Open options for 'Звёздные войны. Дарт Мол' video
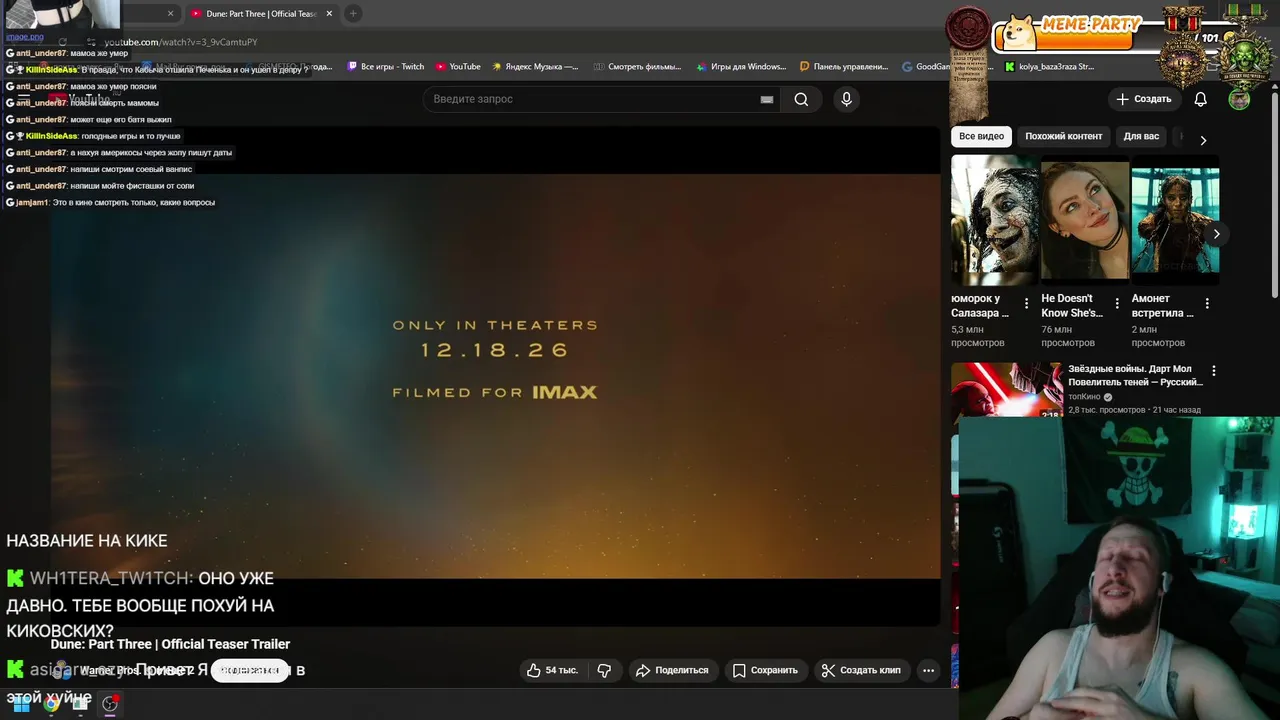This screenshot has width=1280, height=720. point(1213,373)
